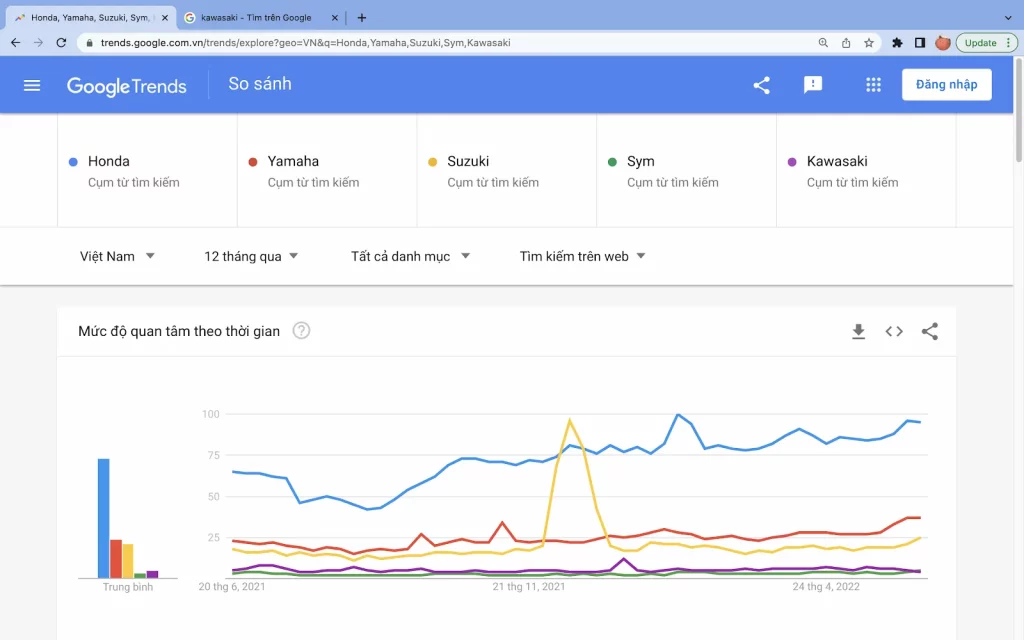
Task: Open embed code for the chart
Action: point(894,331)
